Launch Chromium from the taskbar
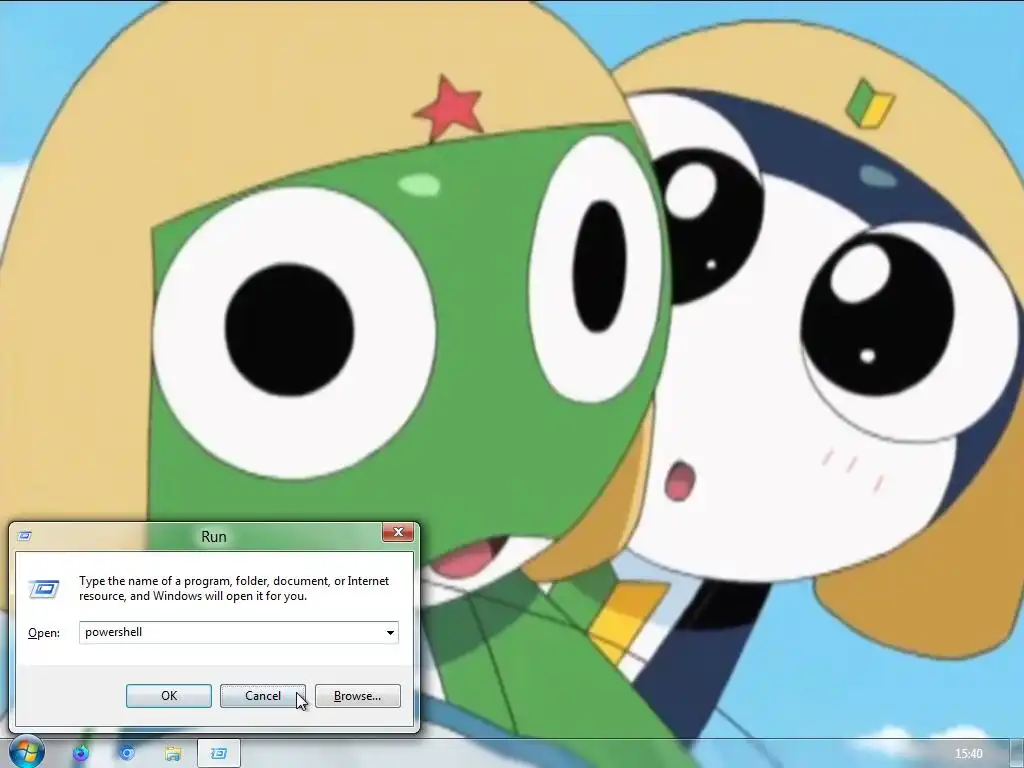 click(127, 754)
